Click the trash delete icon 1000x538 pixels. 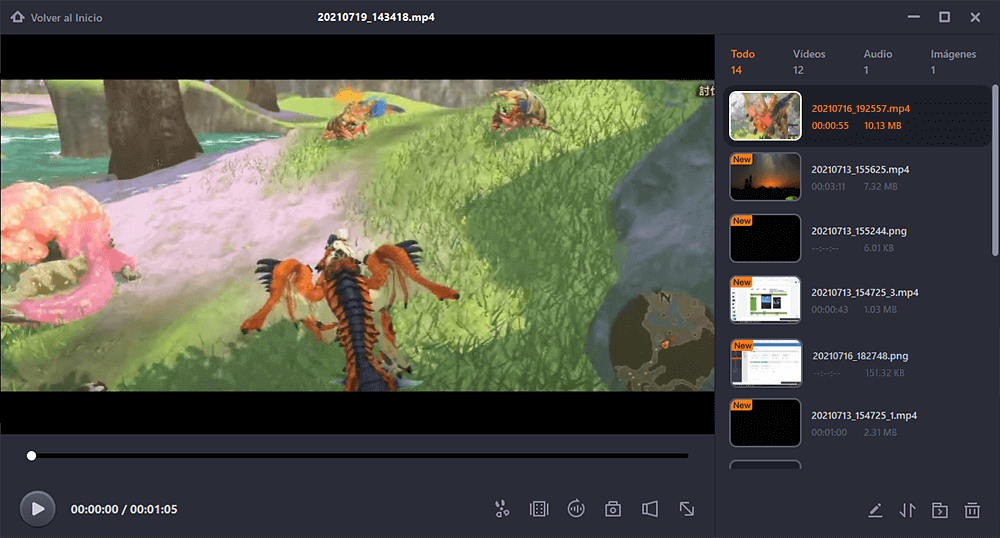[972, 510]
